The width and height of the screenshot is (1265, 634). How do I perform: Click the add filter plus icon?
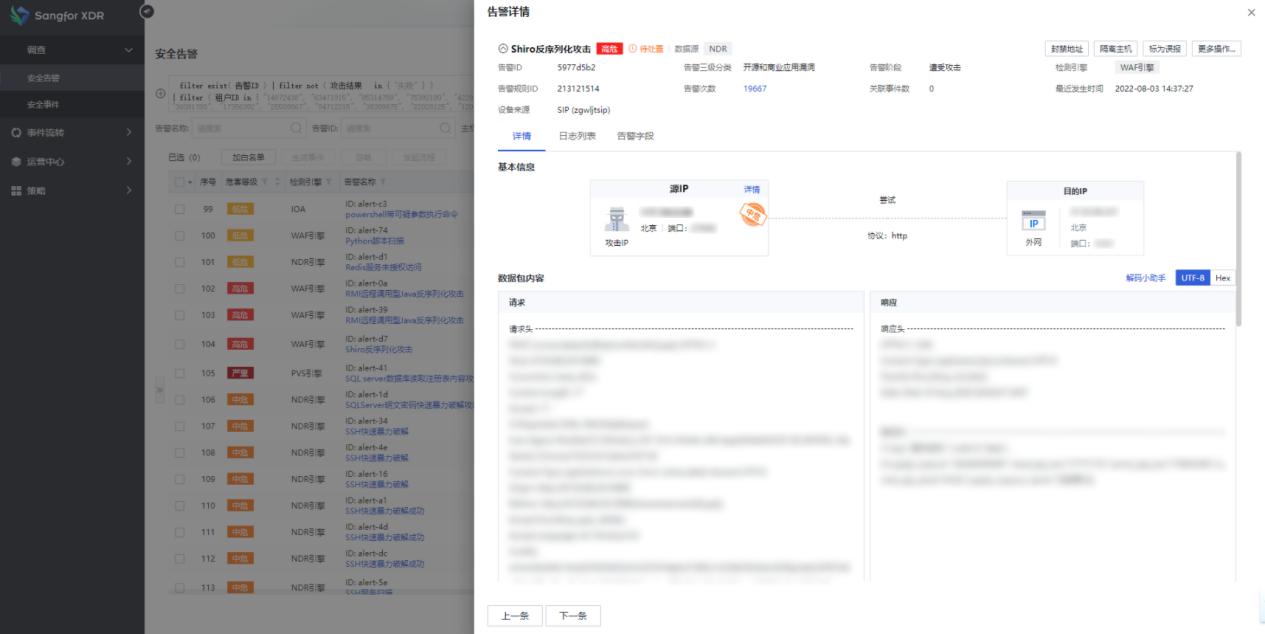161,93
